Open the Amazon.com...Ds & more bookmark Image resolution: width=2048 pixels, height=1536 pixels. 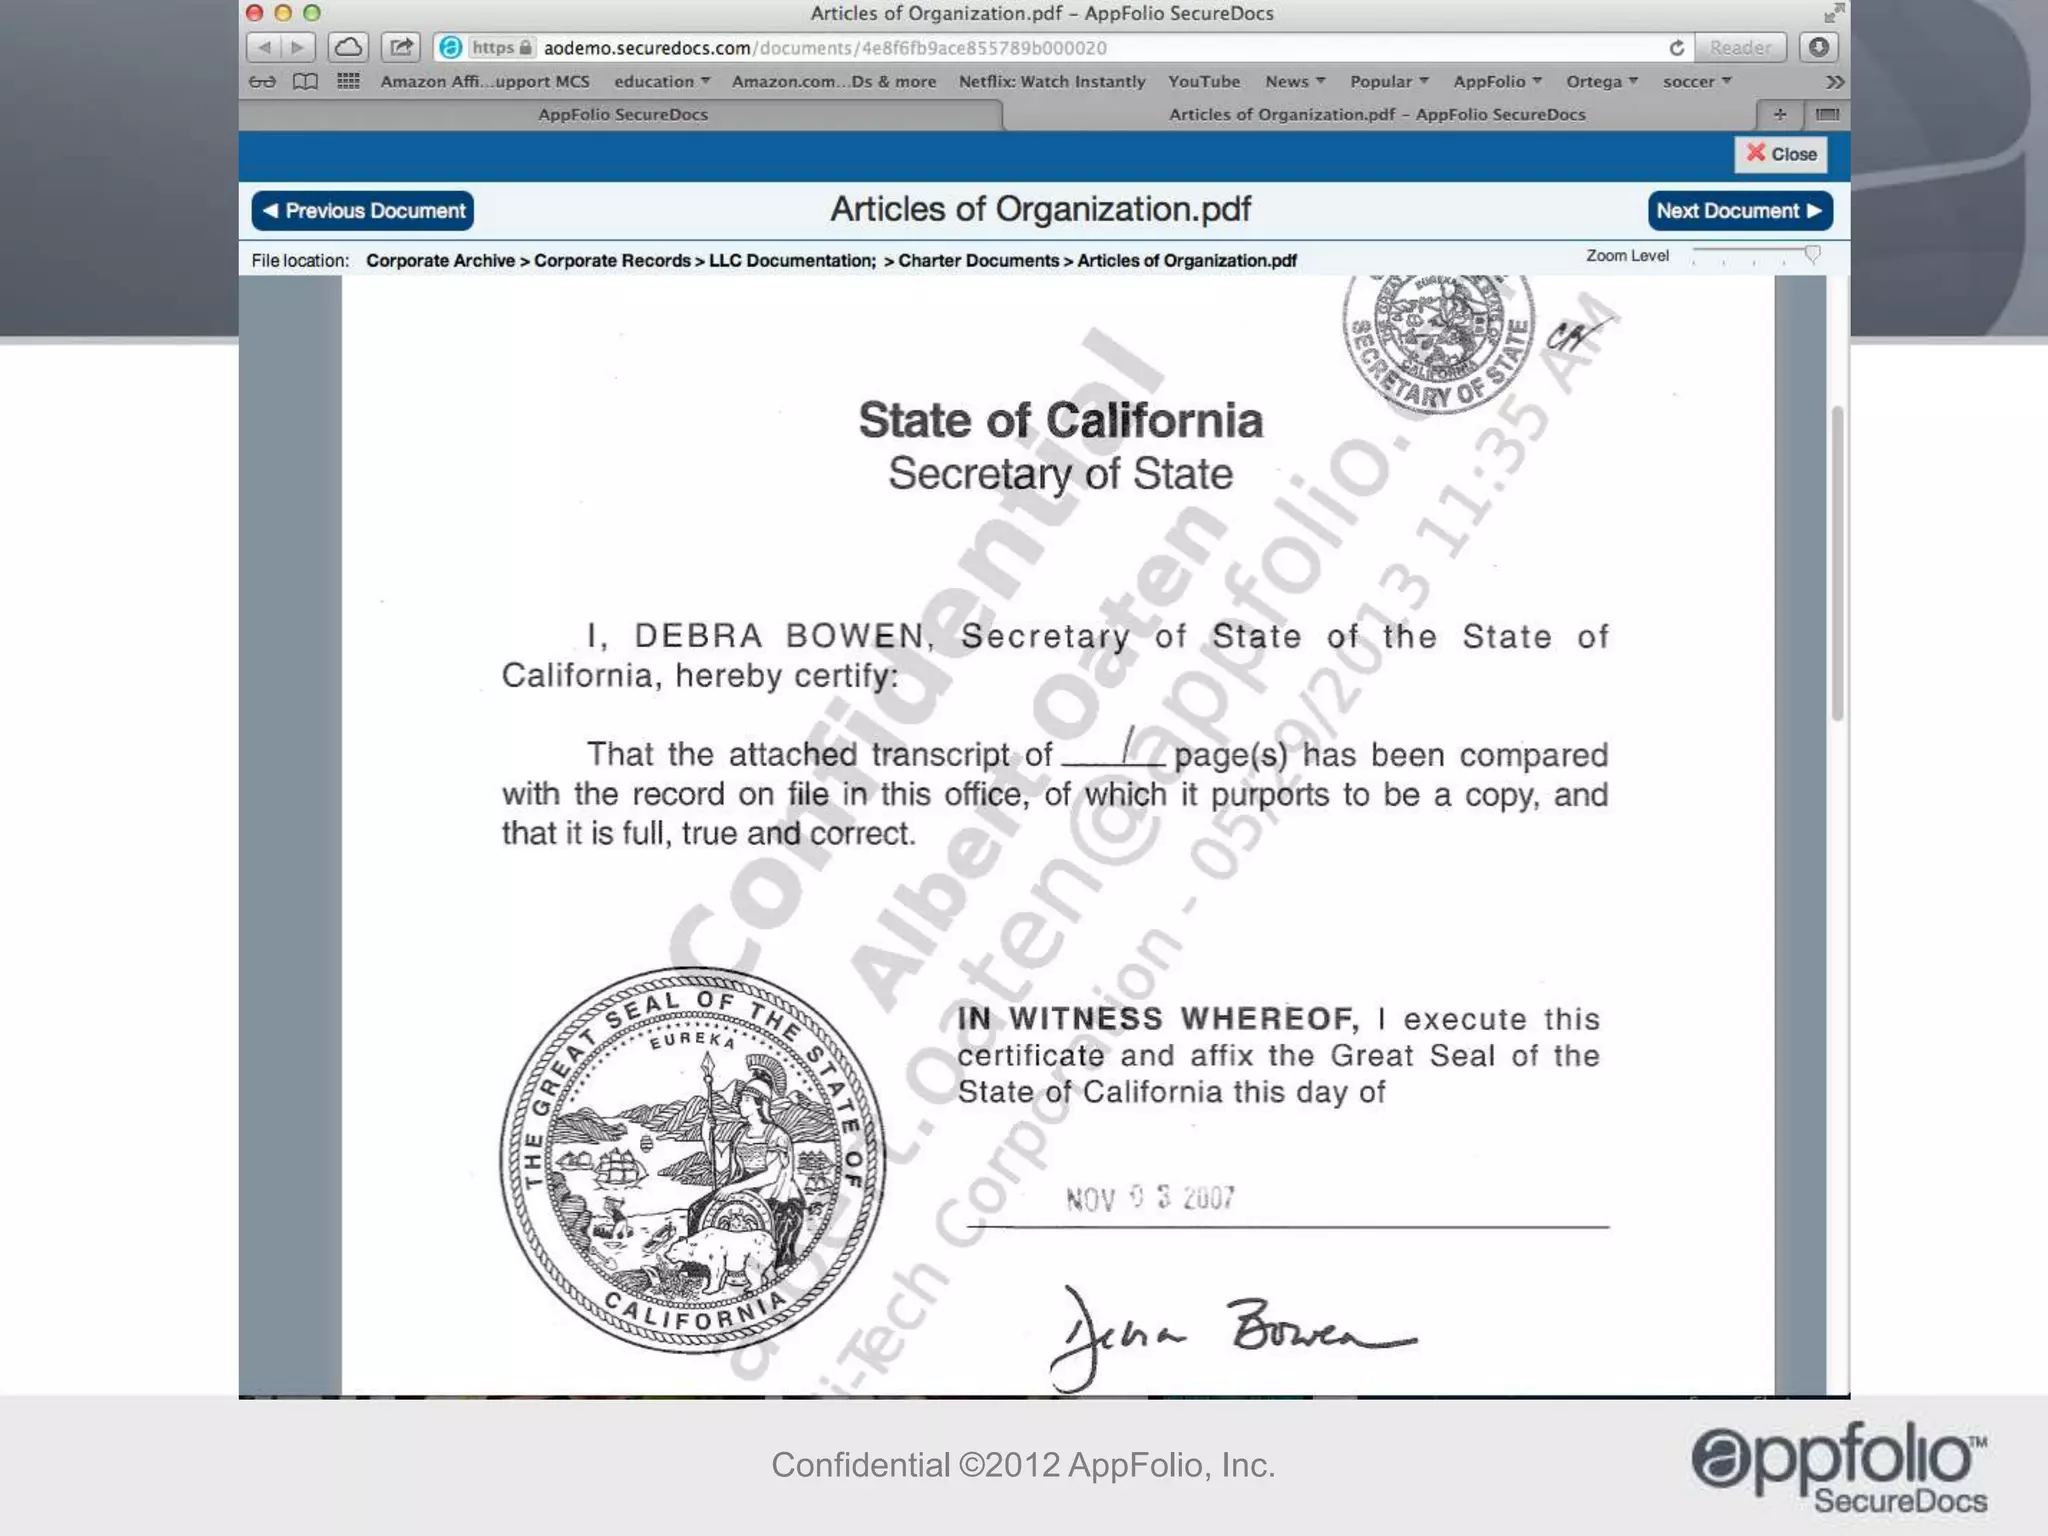pyautogui.click(x=833, y=81)
